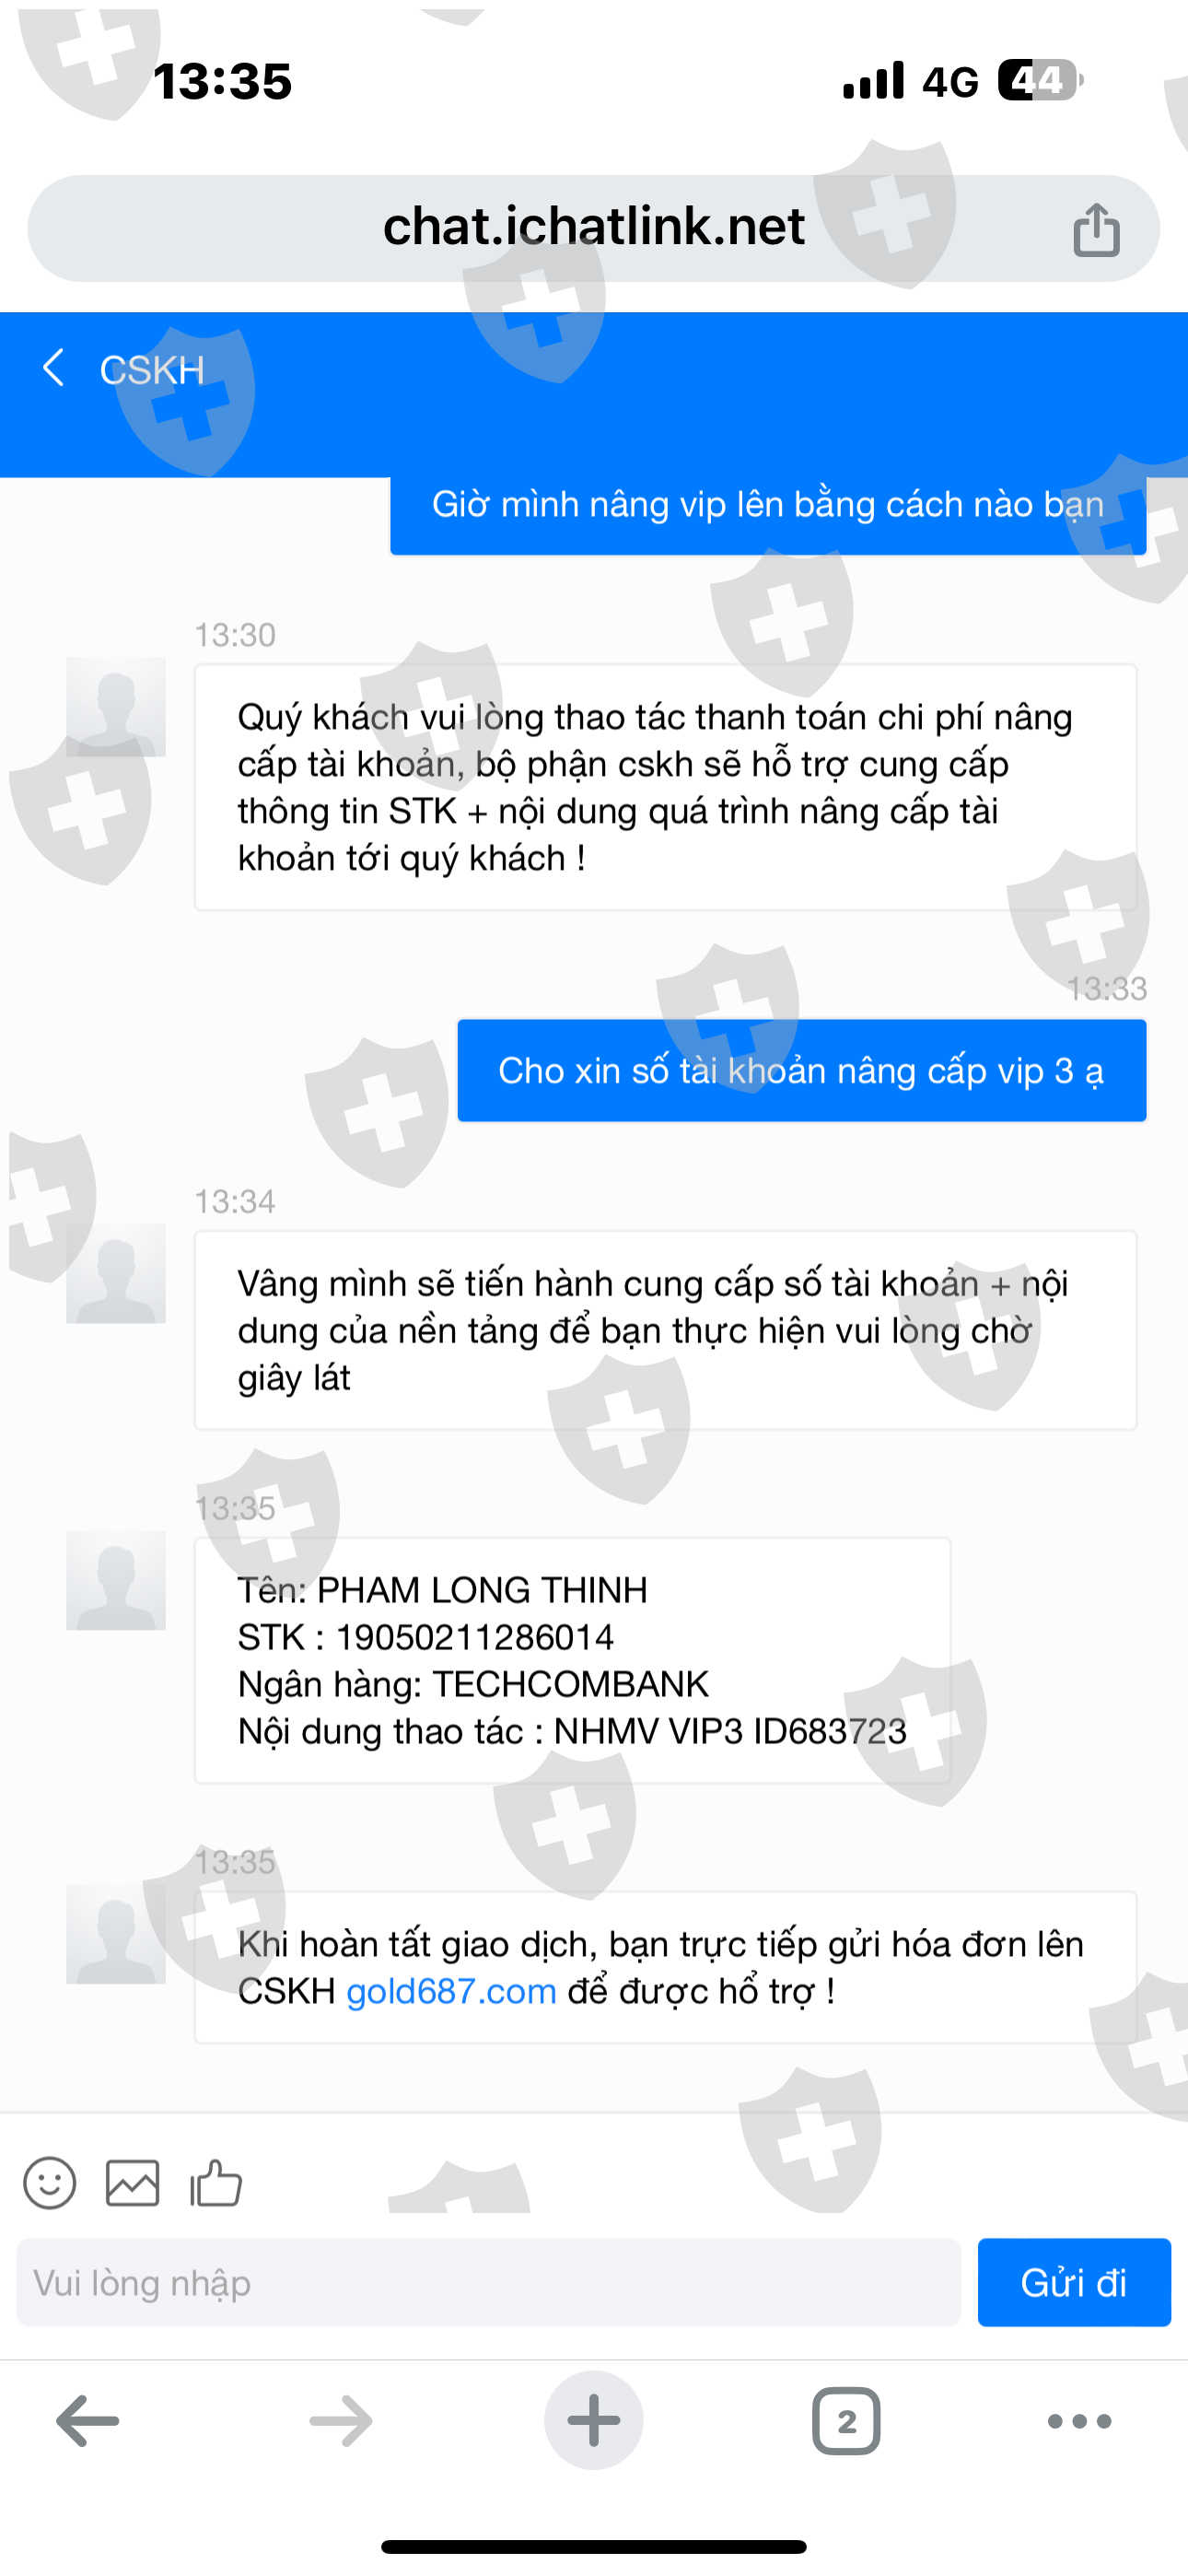The height and width of the screenshot is (2576, 1188).
Task: Focus the Vui lòng nhập message field
Action: coord(489,2283)
